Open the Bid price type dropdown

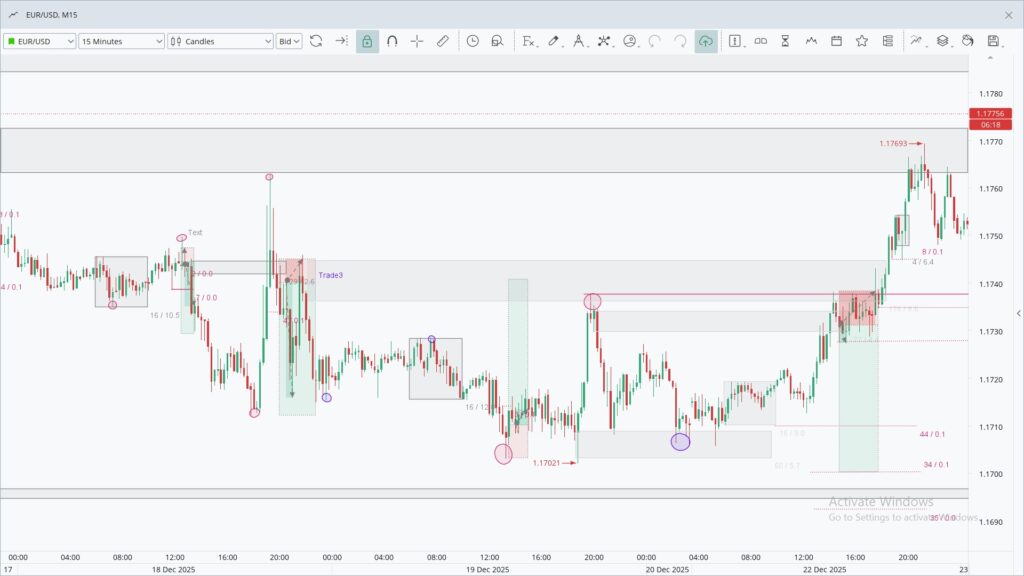click(x=289, y=41)
